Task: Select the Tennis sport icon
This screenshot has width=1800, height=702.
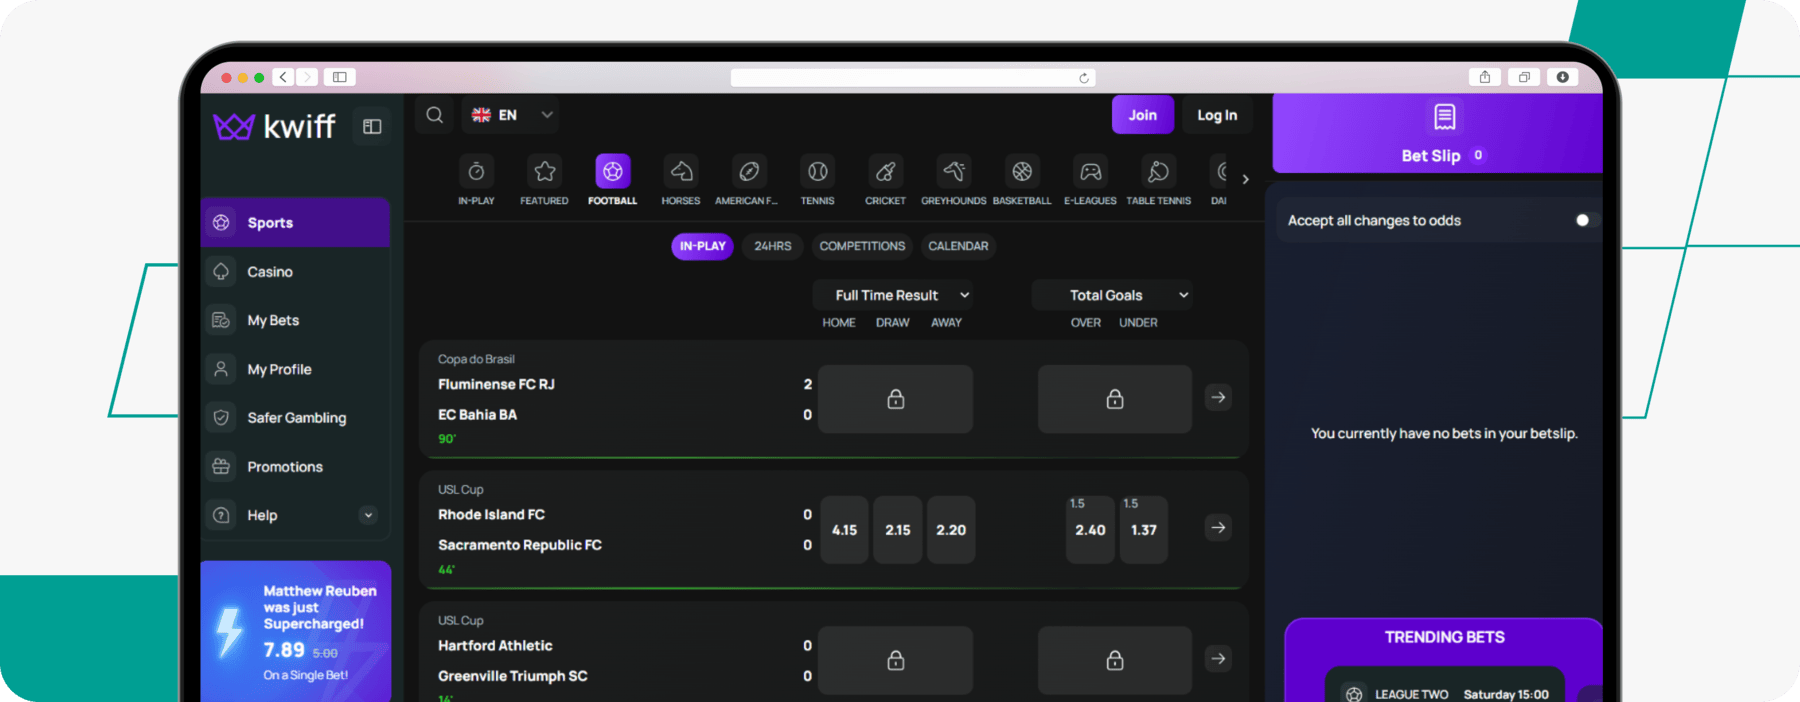Action: tap(817, 172)
